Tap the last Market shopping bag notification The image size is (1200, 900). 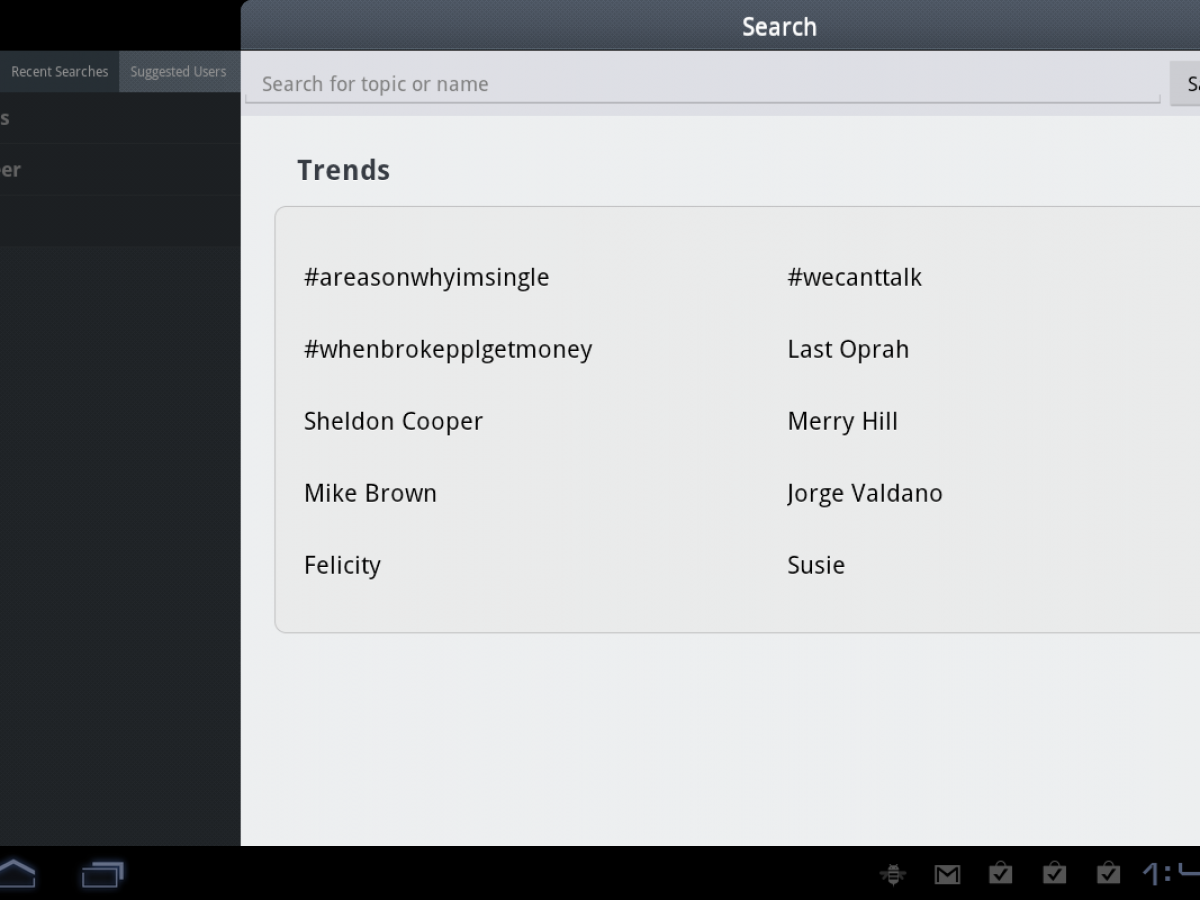click(x=1108, y=874)
